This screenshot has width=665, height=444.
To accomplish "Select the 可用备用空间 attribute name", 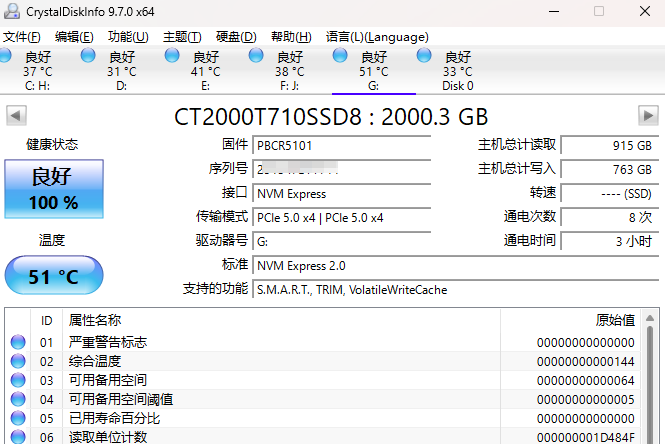I will tap(108, 380).
